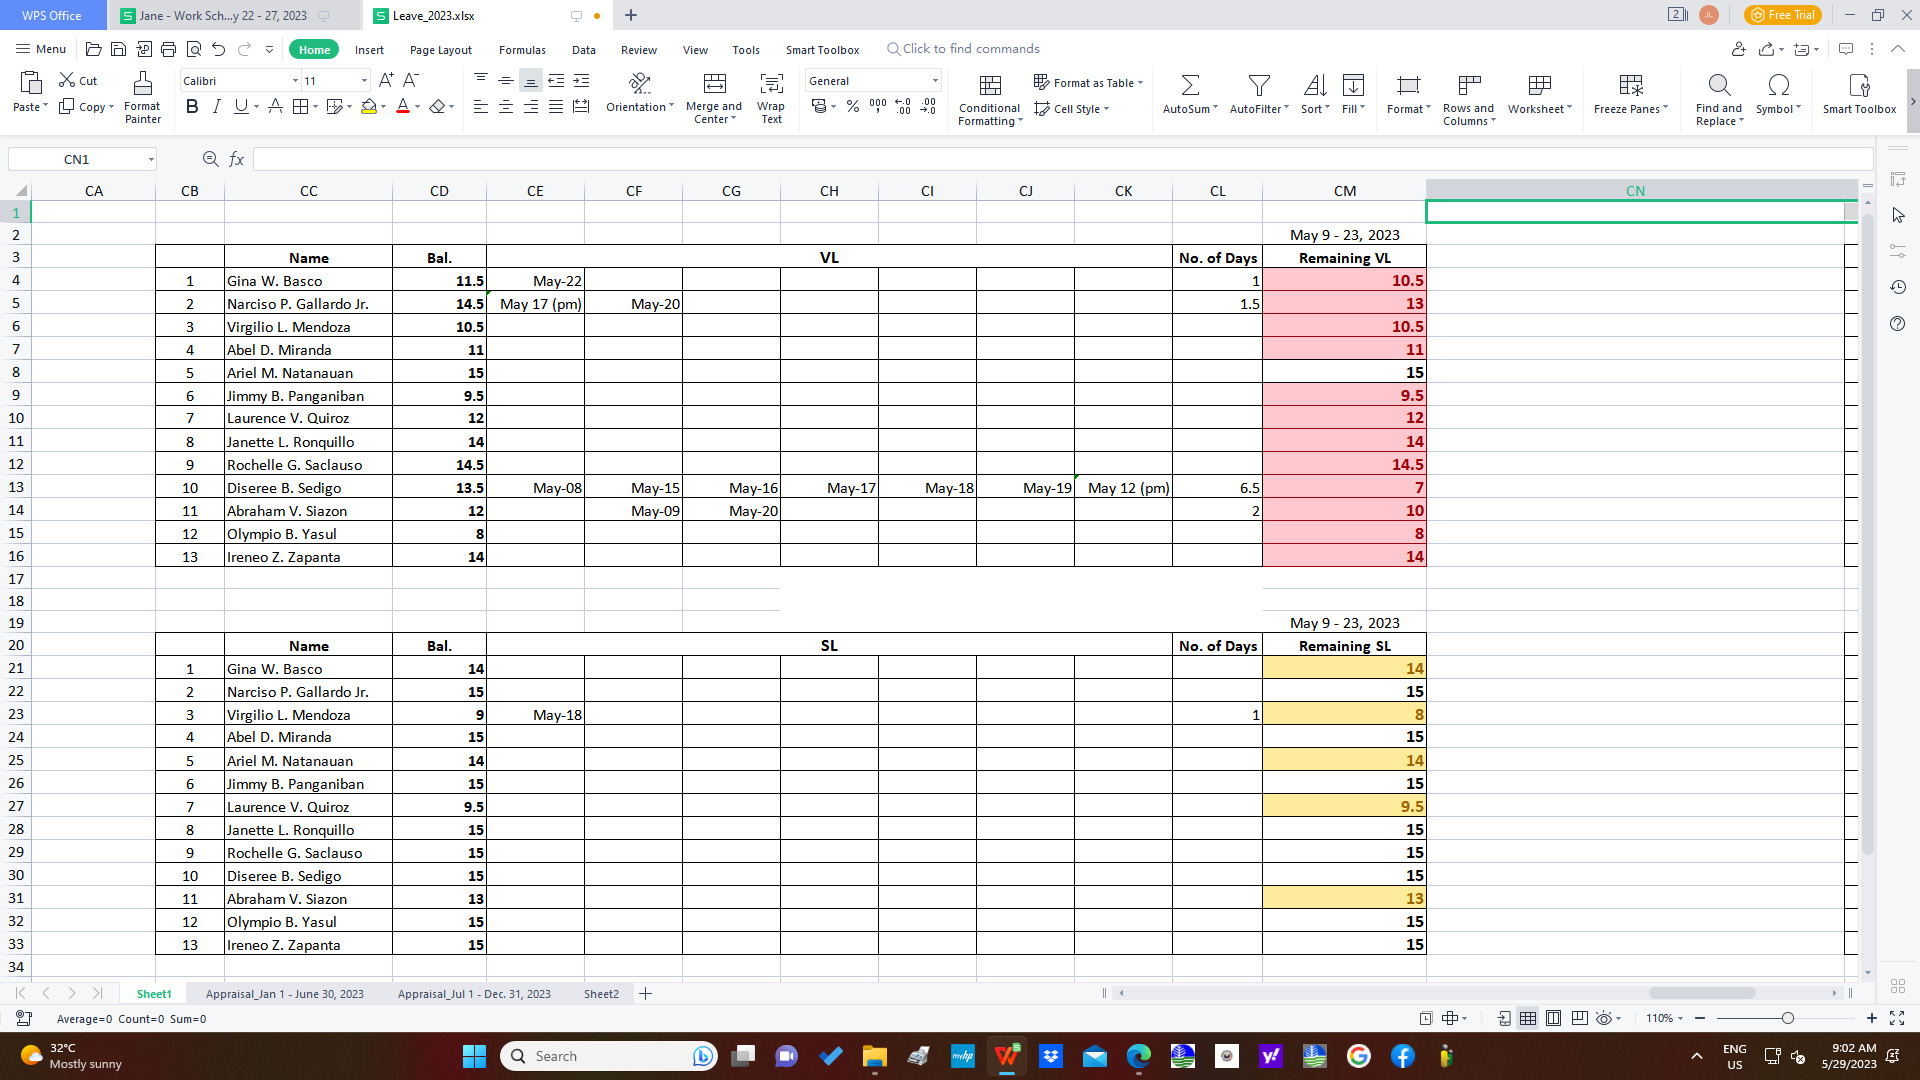1920x1080 pixels.
Task: Open the General number format dropdown
Action: coord(935,81)
